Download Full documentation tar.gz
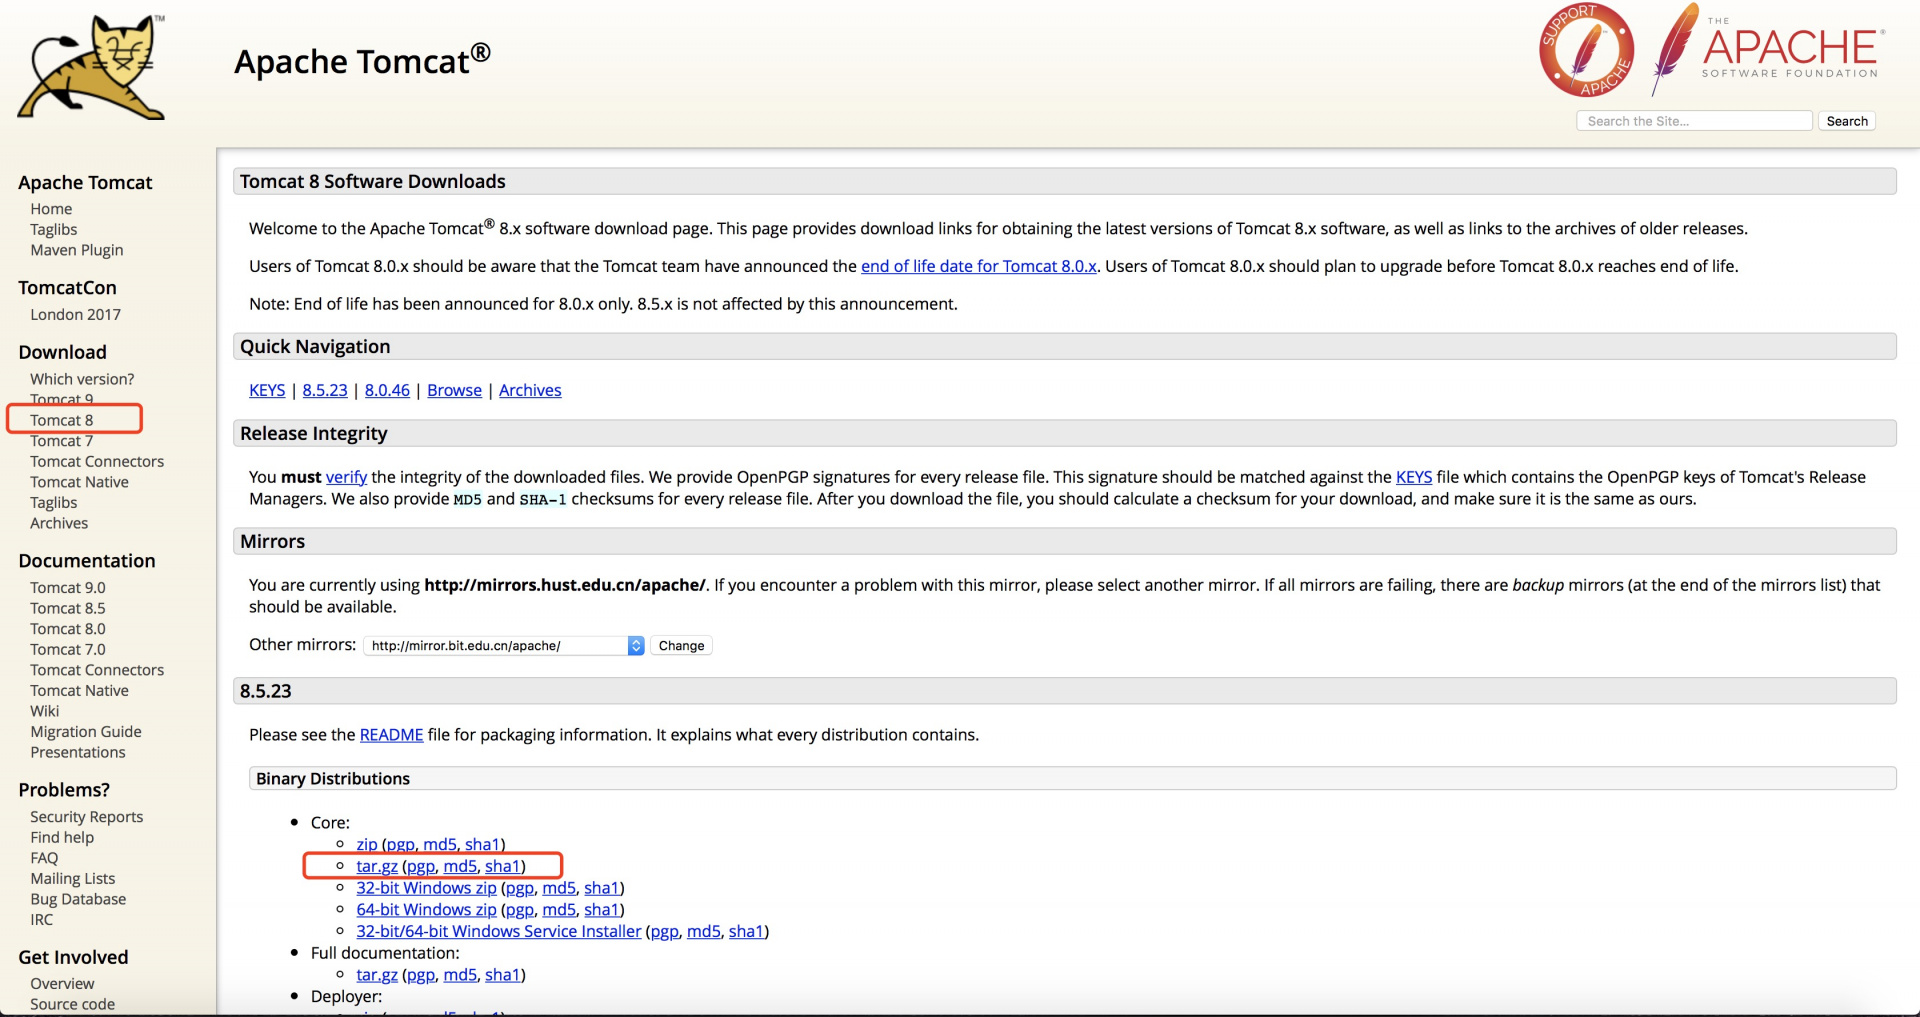This screenshot has width=1920, height=1017. 377,975
